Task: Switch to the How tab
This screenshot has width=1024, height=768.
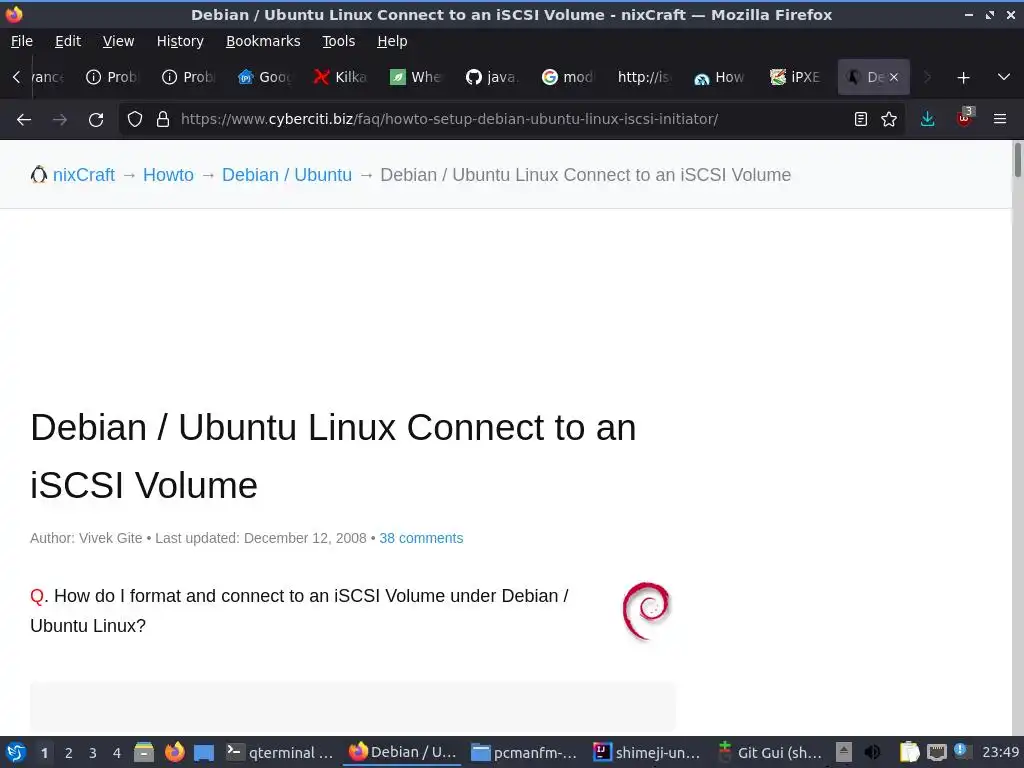Action: pyautogui.click(x=719, y=77)
